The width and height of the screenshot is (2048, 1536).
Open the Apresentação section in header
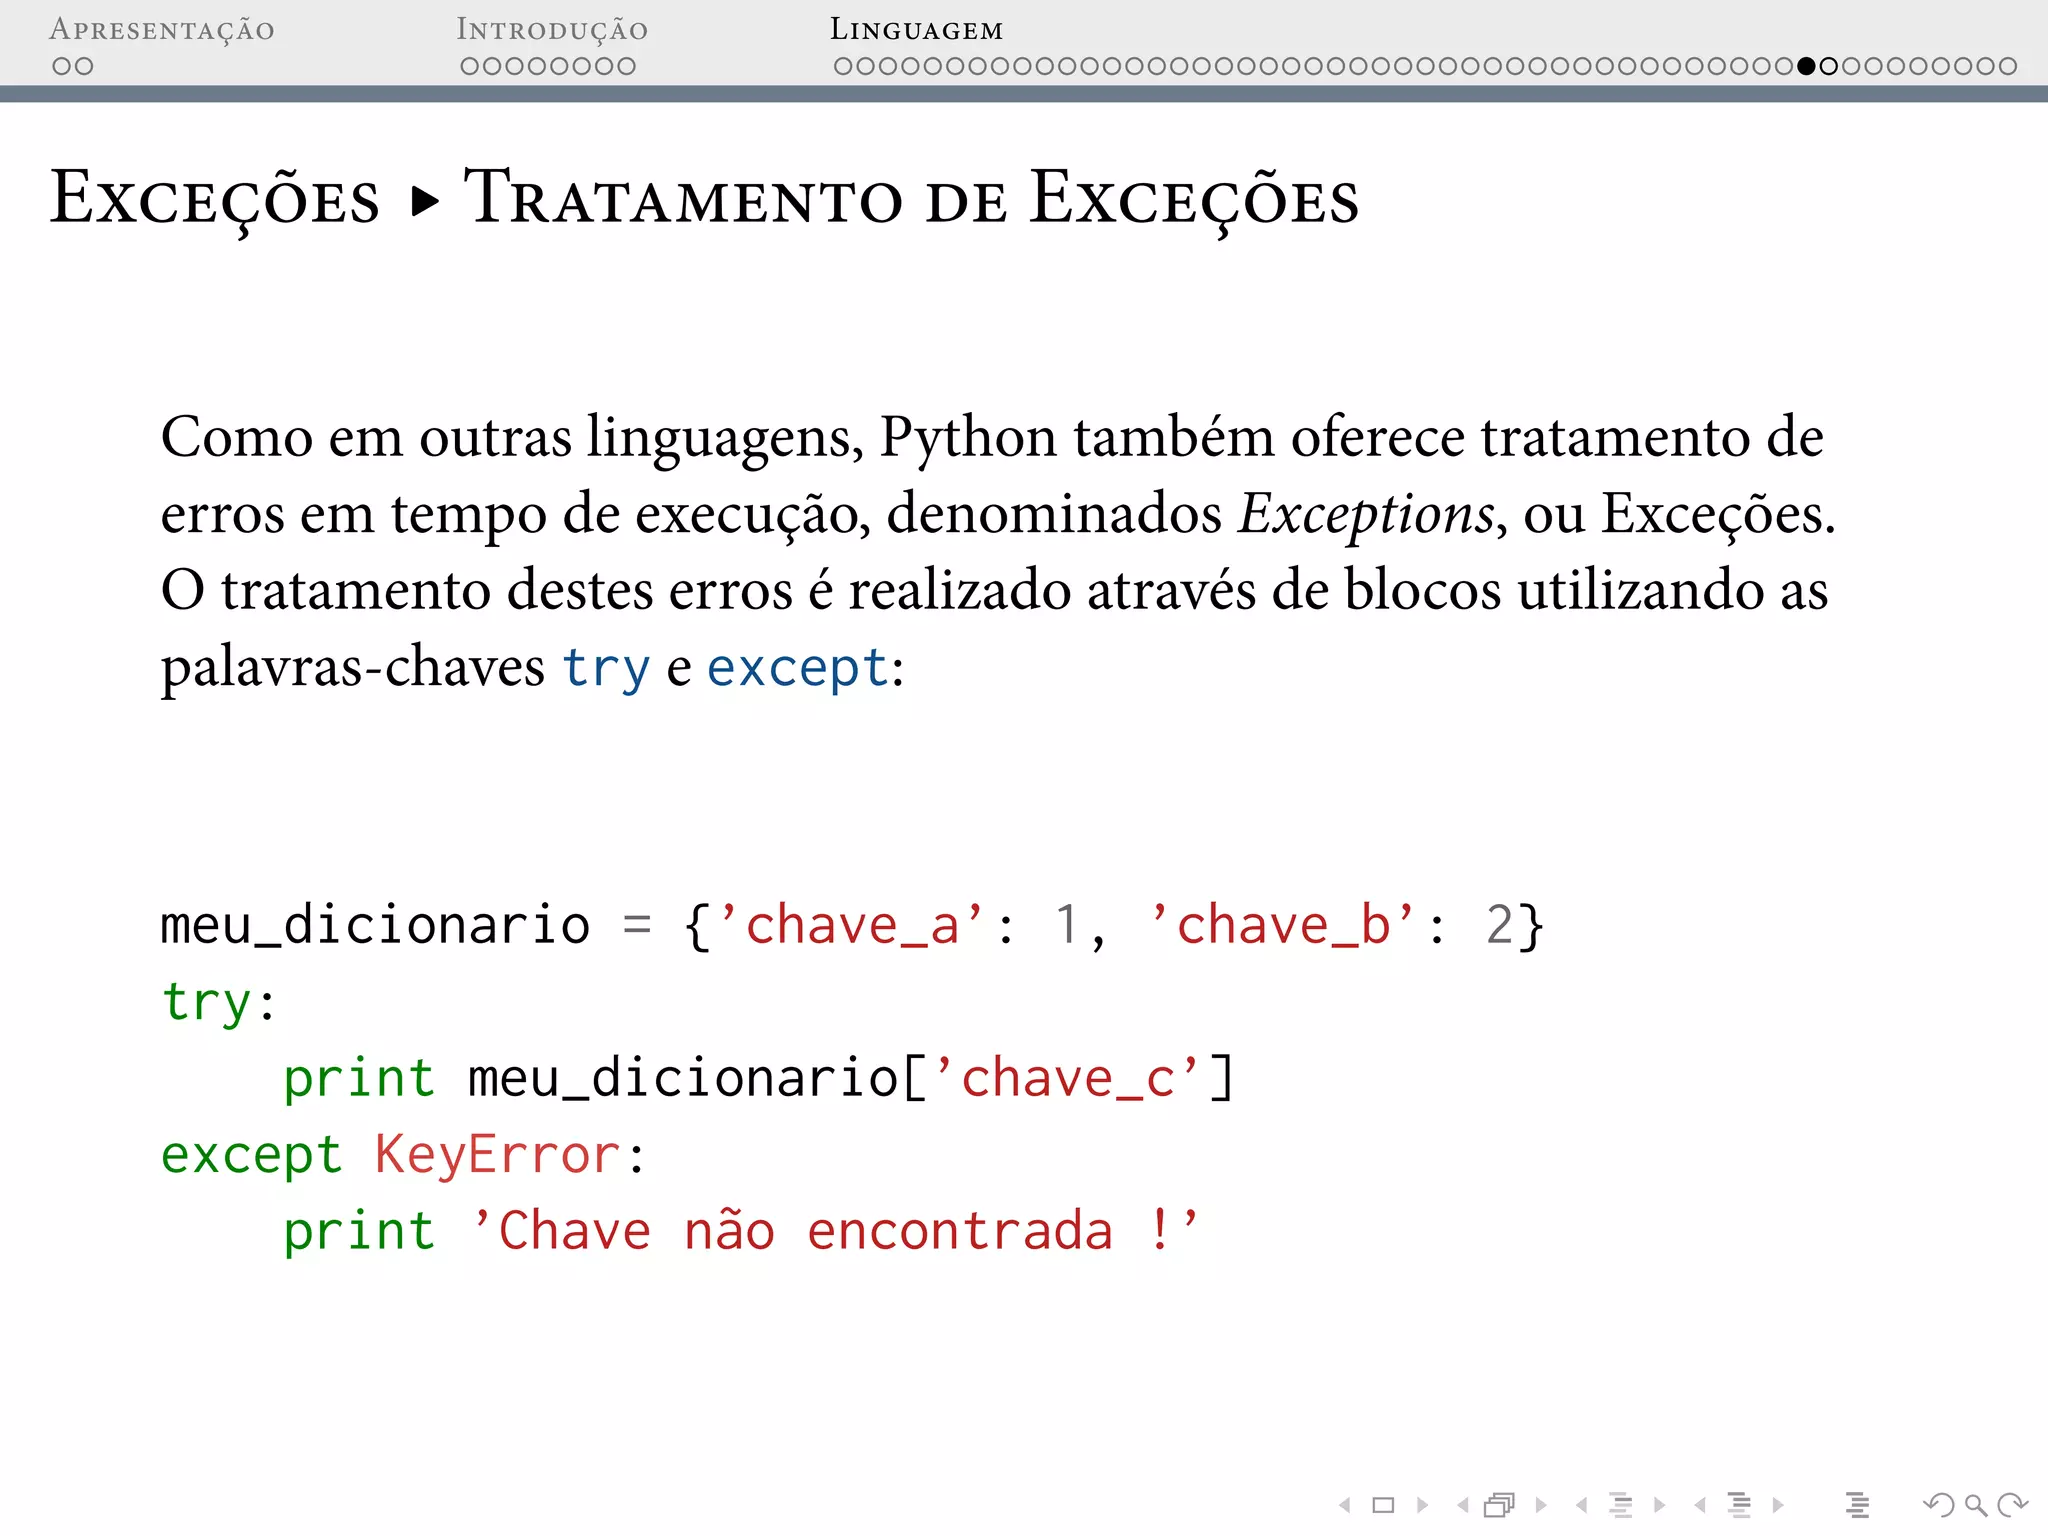pyautogui.click(x=162, y=30)
